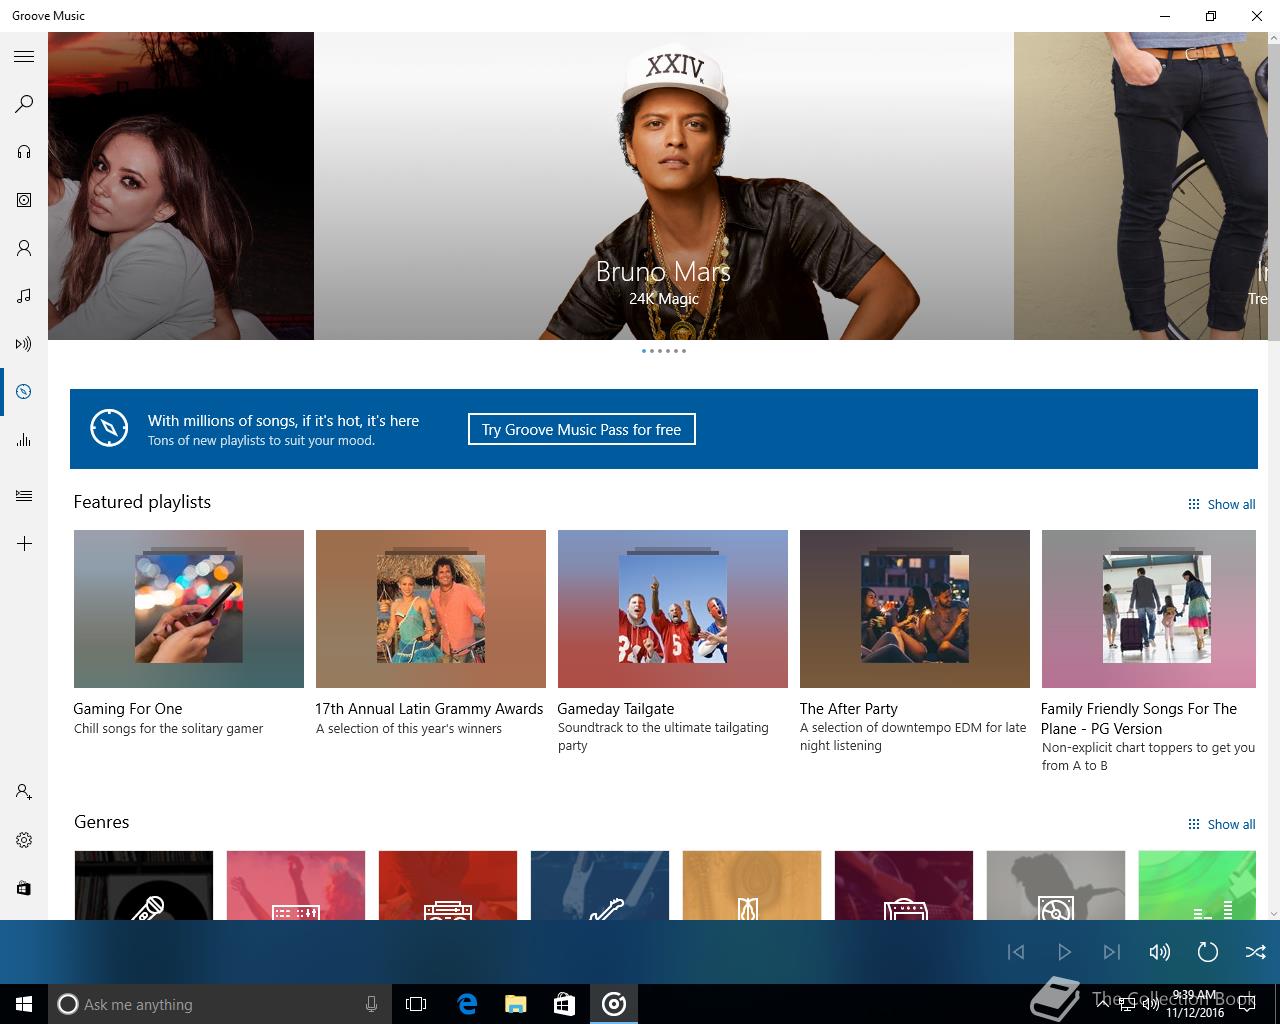Select the tan yellow genre tile
The image size is (1280, 1024).
click(x=752, y=885)
